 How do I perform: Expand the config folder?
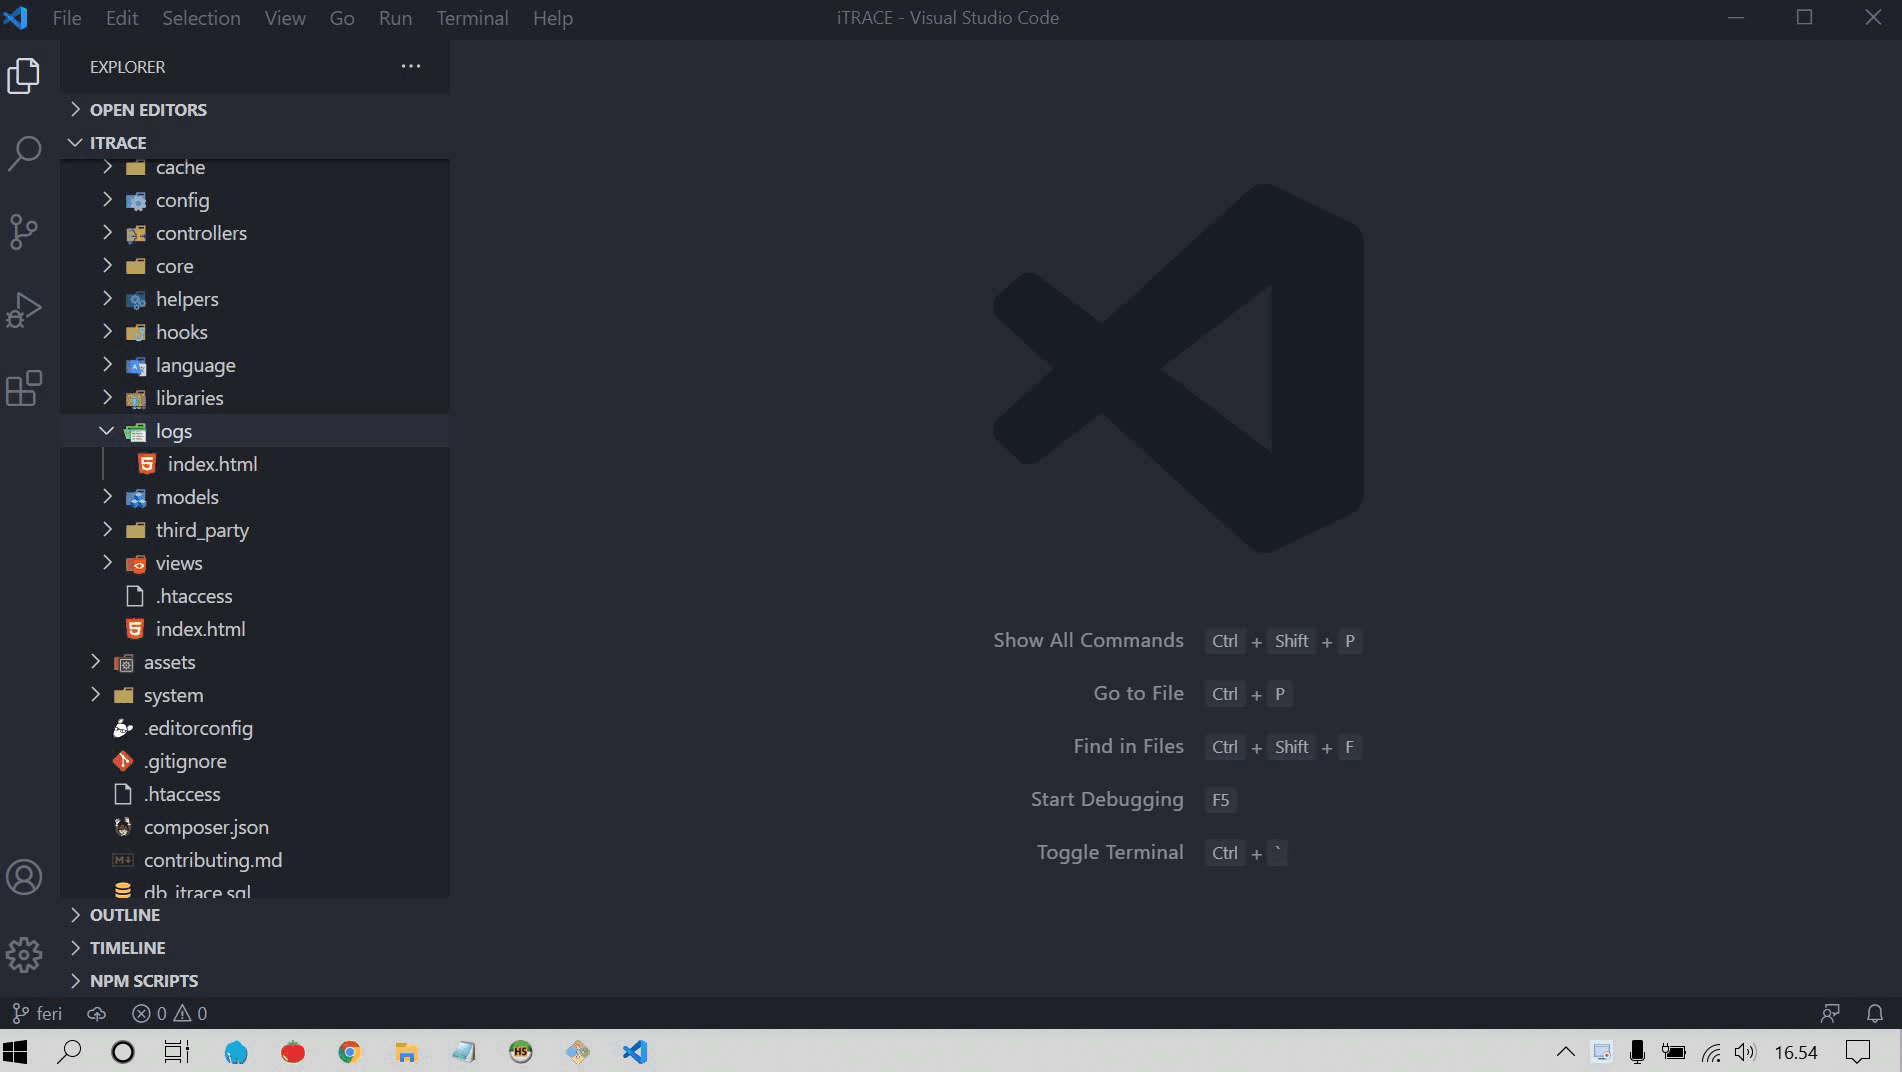[255, 200]
